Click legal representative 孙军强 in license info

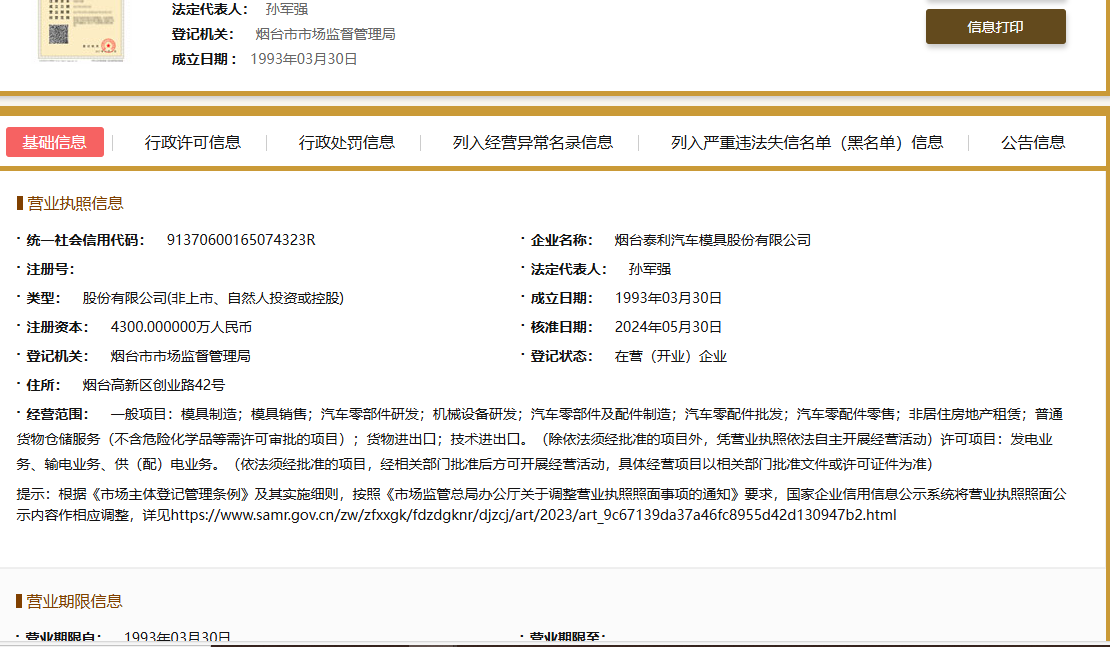[x=650, y=269]
